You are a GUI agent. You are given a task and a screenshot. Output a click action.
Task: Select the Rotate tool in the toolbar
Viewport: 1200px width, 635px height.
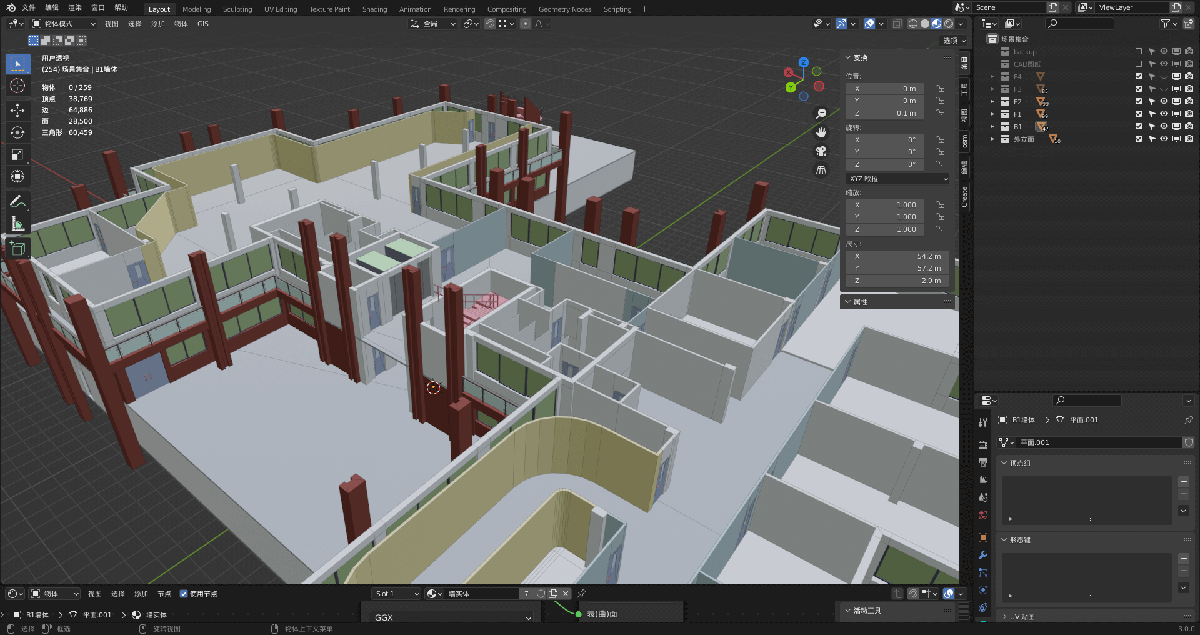[17, 133]
